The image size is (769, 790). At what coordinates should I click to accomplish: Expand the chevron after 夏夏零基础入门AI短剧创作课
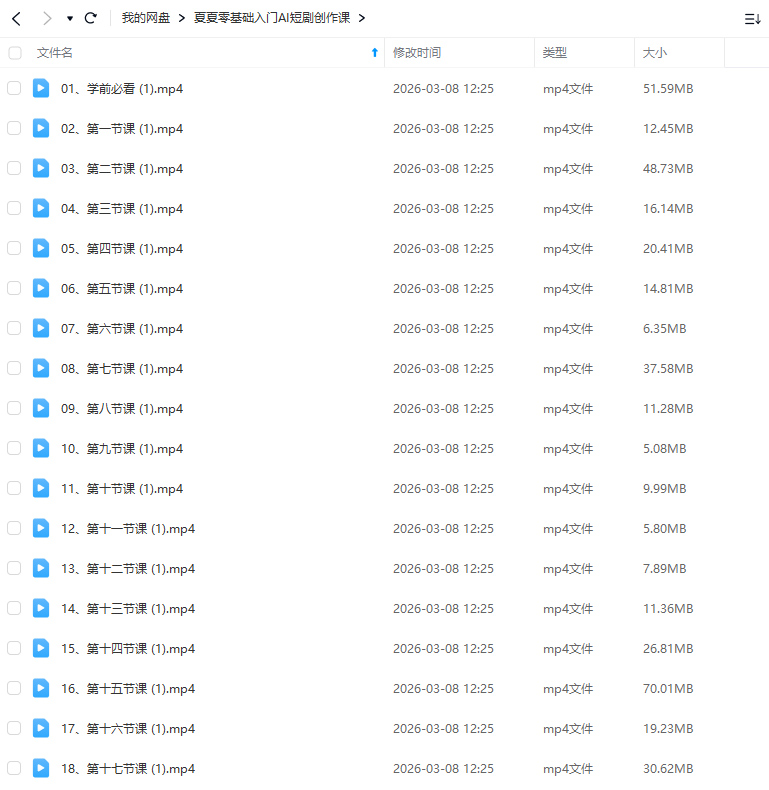point(361,18)
